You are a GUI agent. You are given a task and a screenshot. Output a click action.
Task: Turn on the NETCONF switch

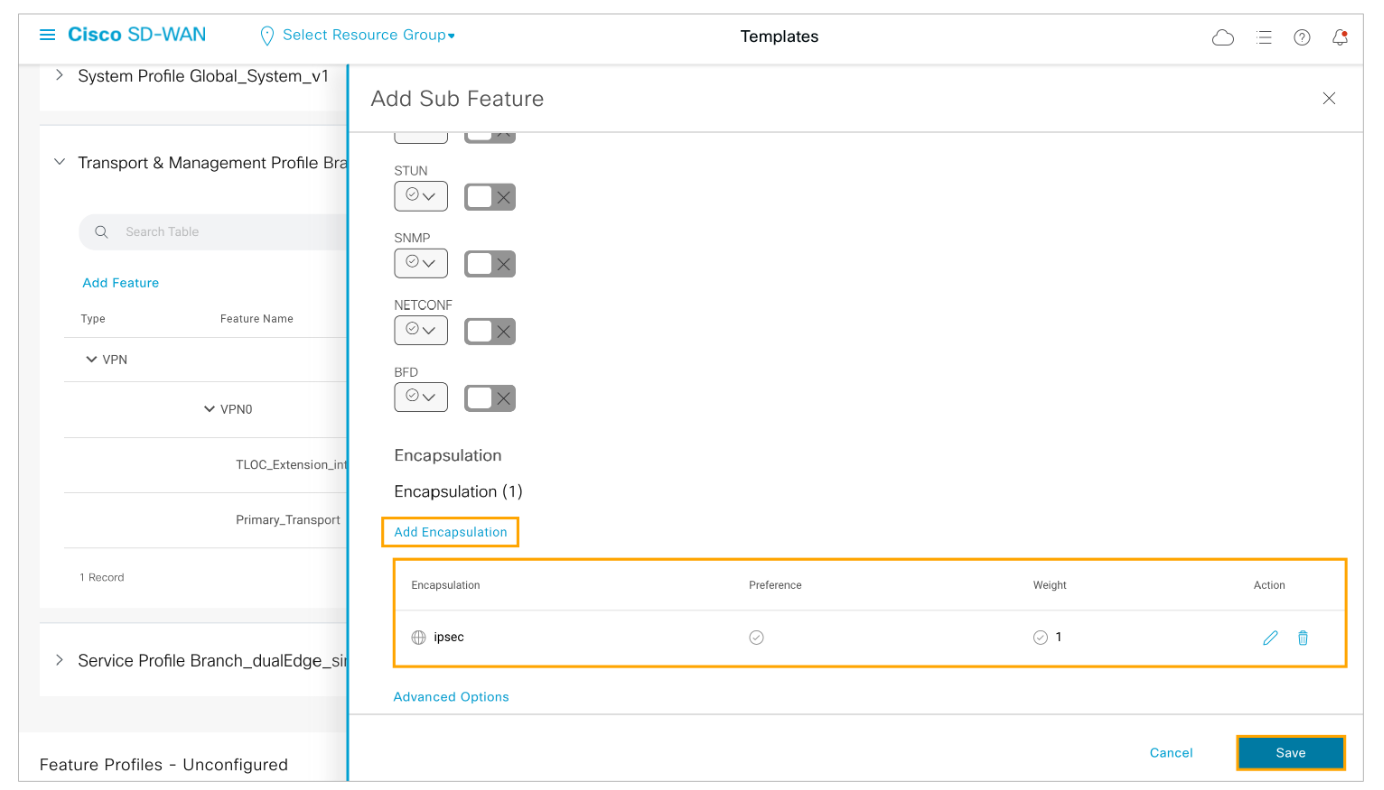[x=489, y=331]
